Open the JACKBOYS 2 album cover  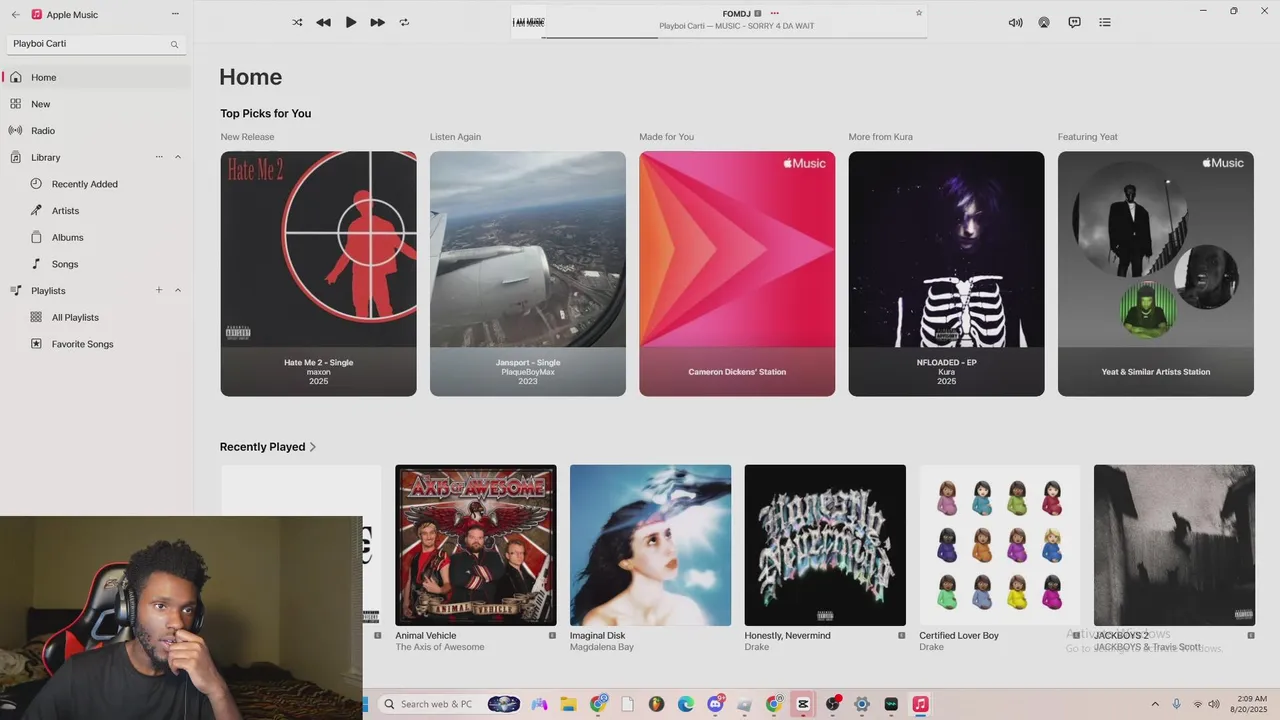pyautogui.click(x=1174, y=545)
